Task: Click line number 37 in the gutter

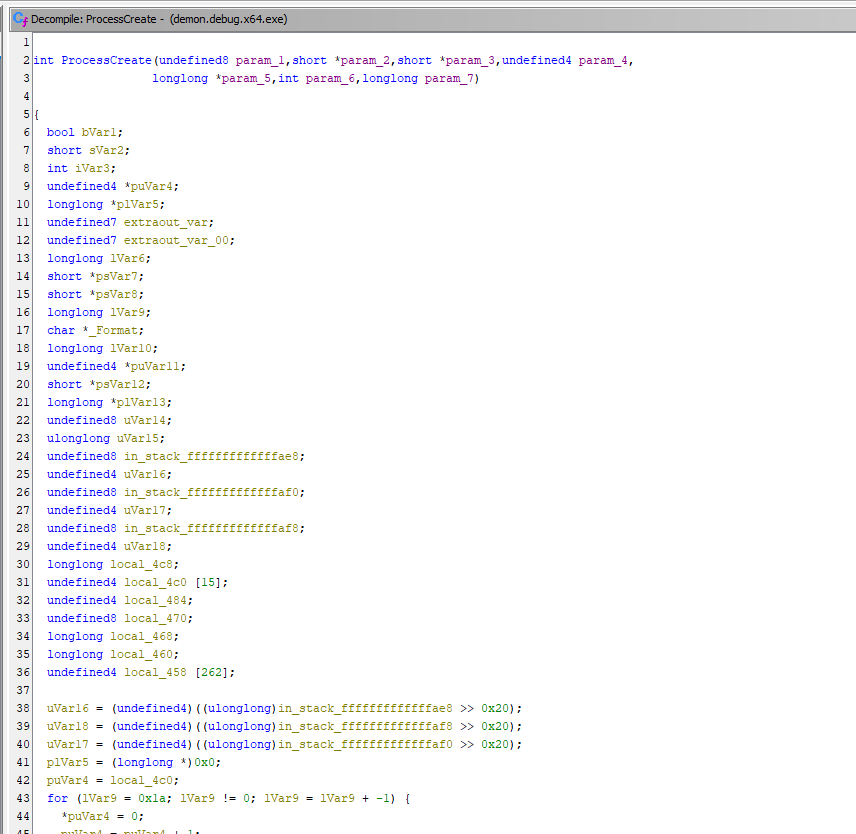Action: click(24, 690)
